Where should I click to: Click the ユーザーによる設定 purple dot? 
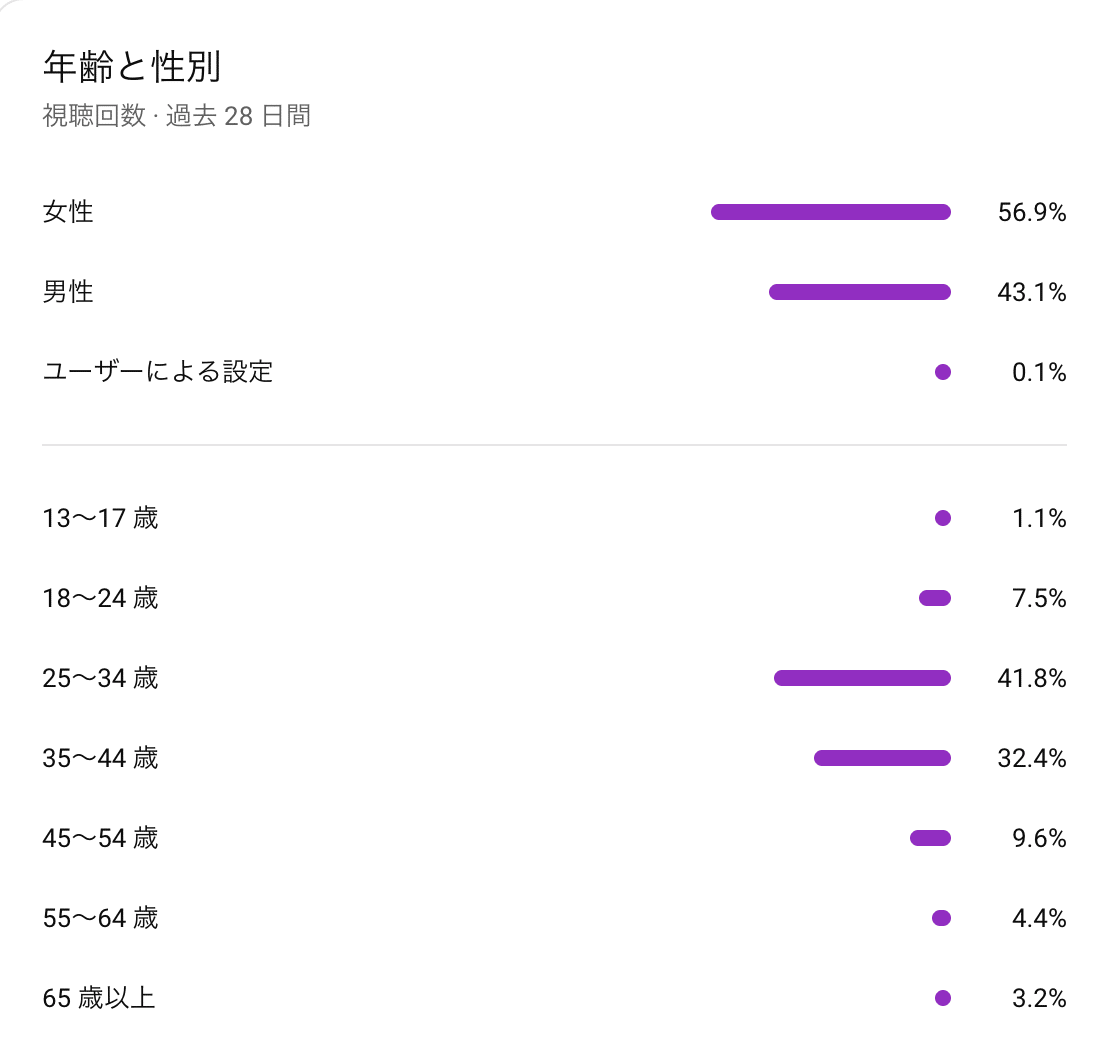(942, 372)
